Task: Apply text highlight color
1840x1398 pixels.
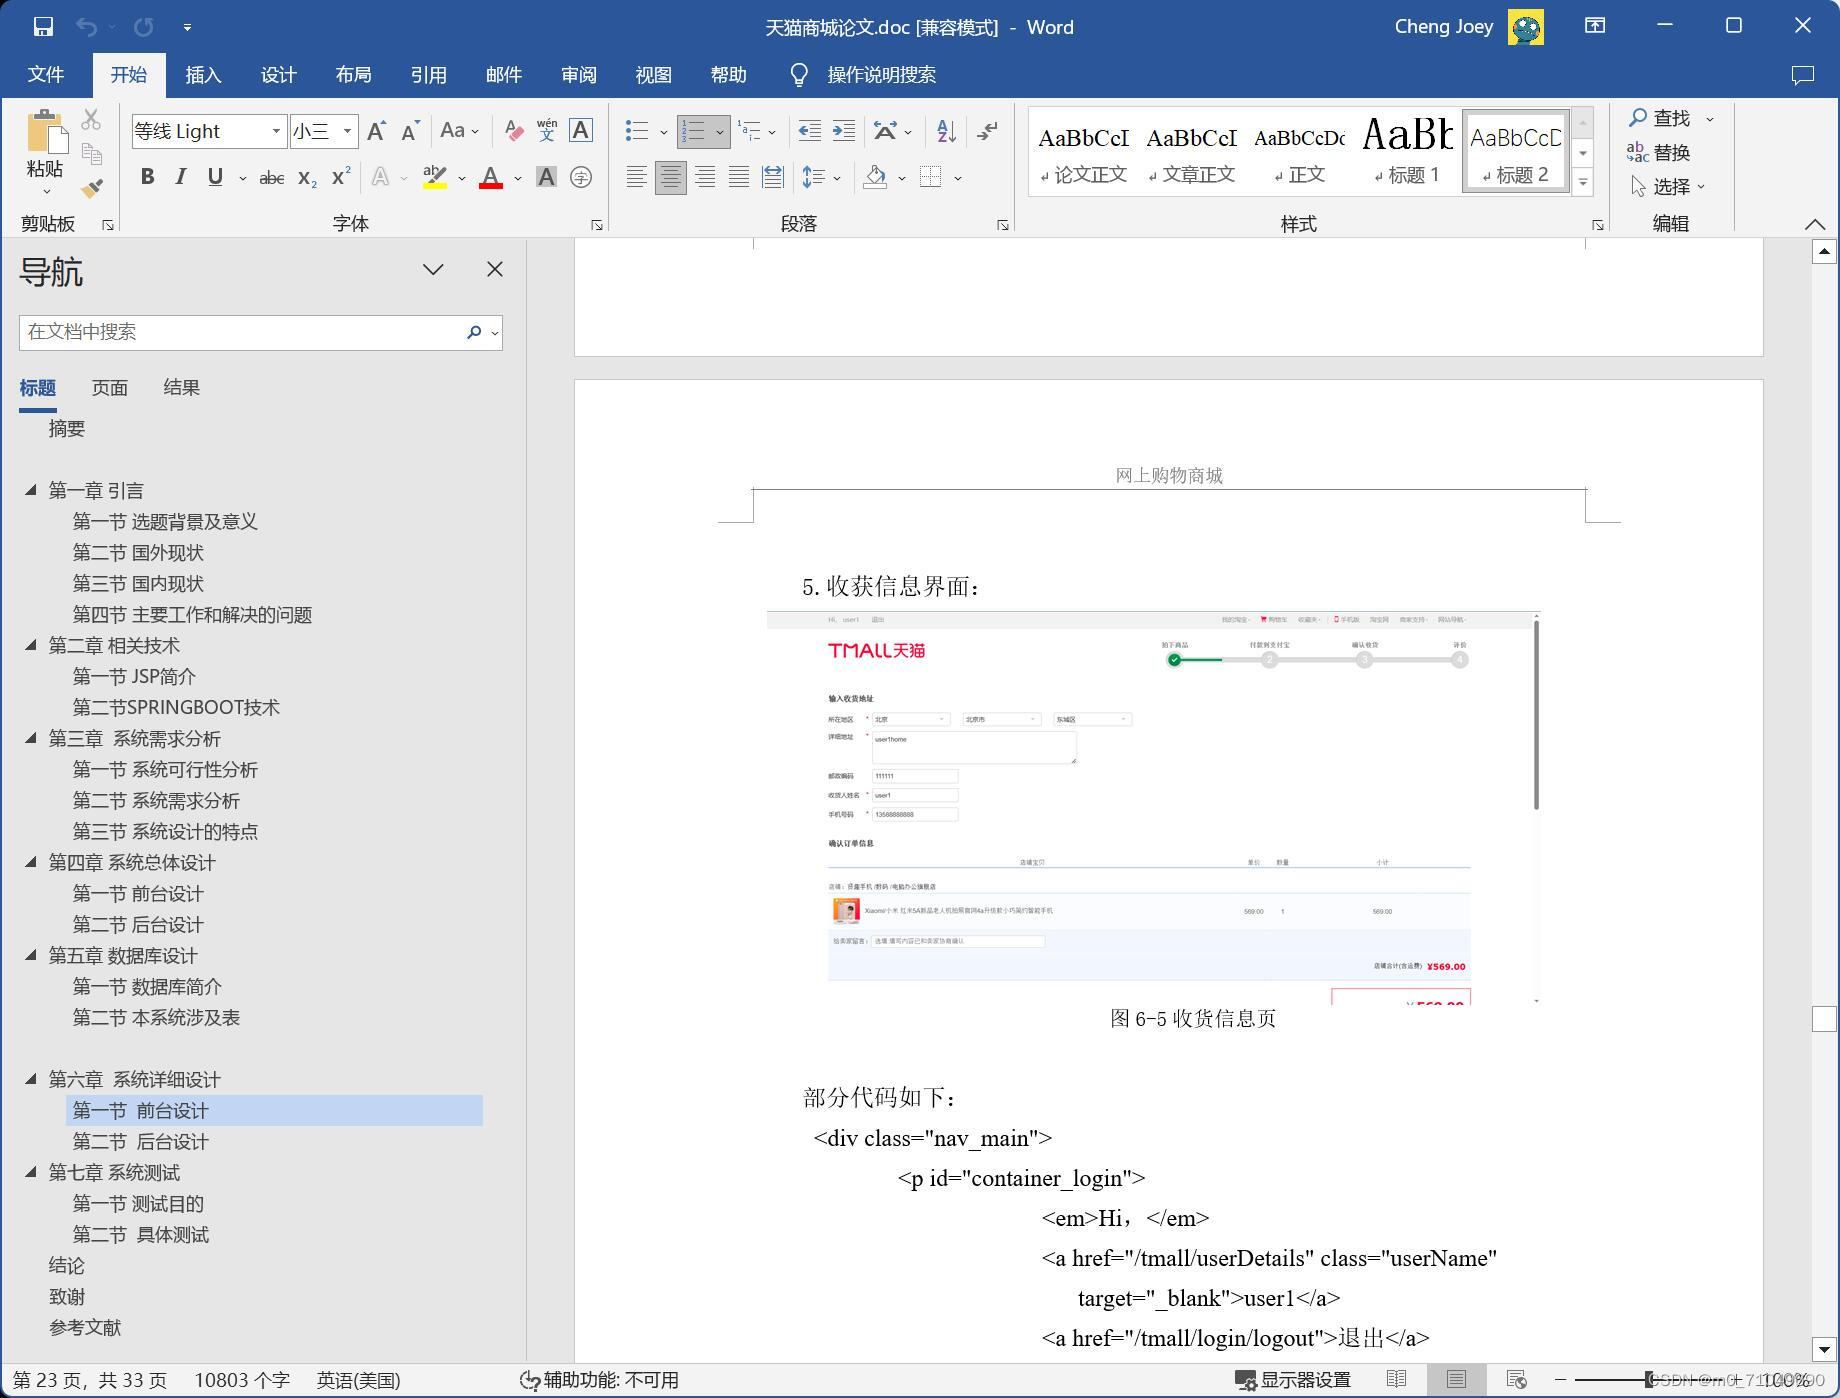Action: [437, 177]
